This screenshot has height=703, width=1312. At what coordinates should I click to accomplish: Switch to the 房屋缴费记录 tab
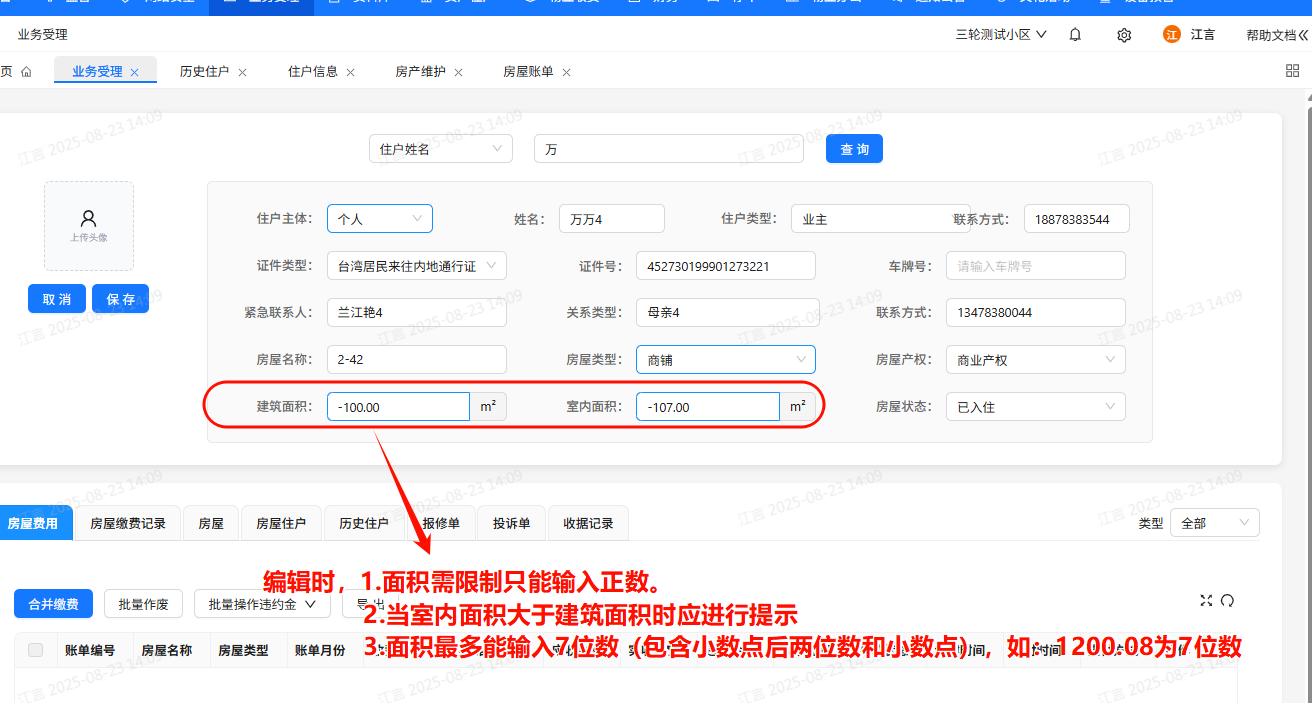(128, 523)
